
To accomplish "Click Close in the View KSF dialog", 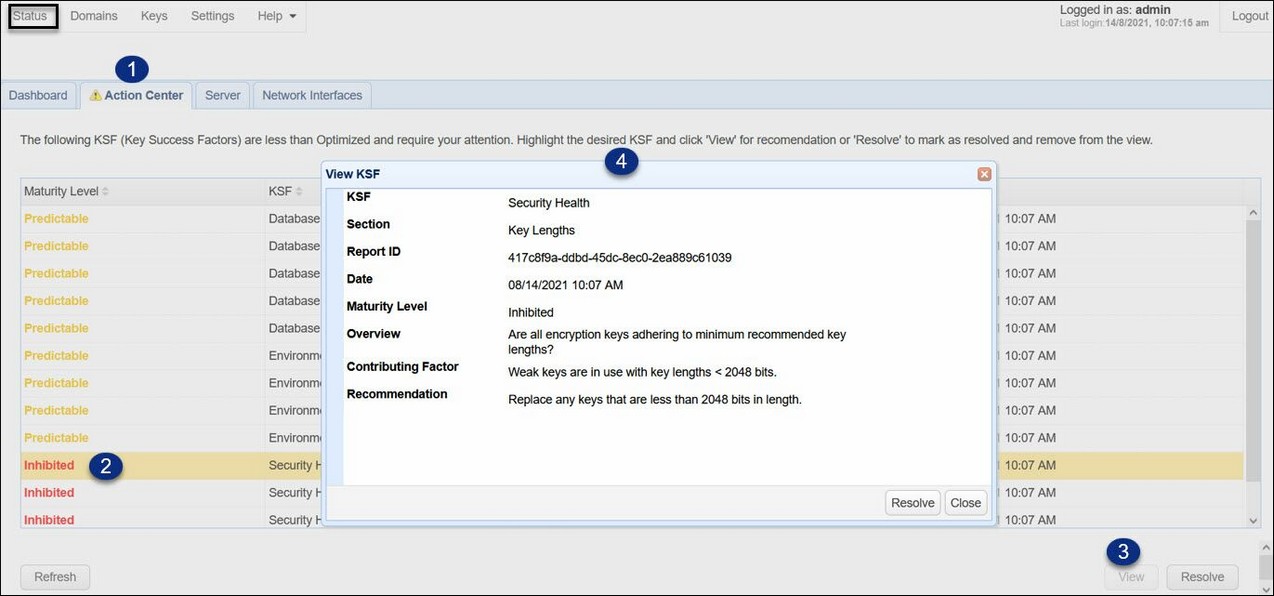I will pyautogui.click(x=966, y=503).
